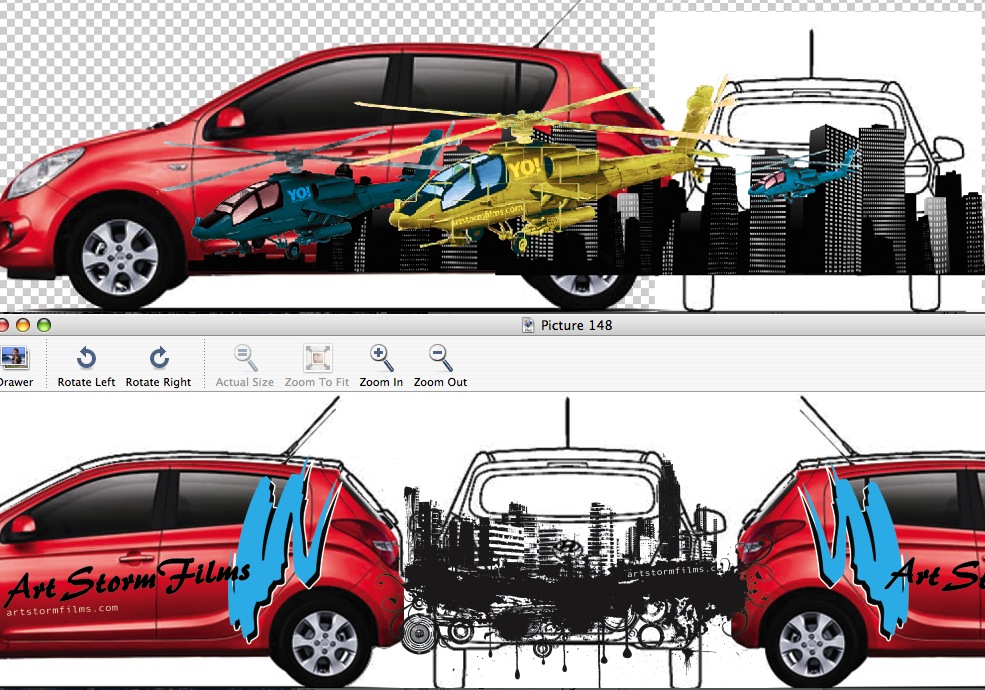Hit the Zoom Out magnifier
The width and height of the screenshot is (985, 690).
440,359
